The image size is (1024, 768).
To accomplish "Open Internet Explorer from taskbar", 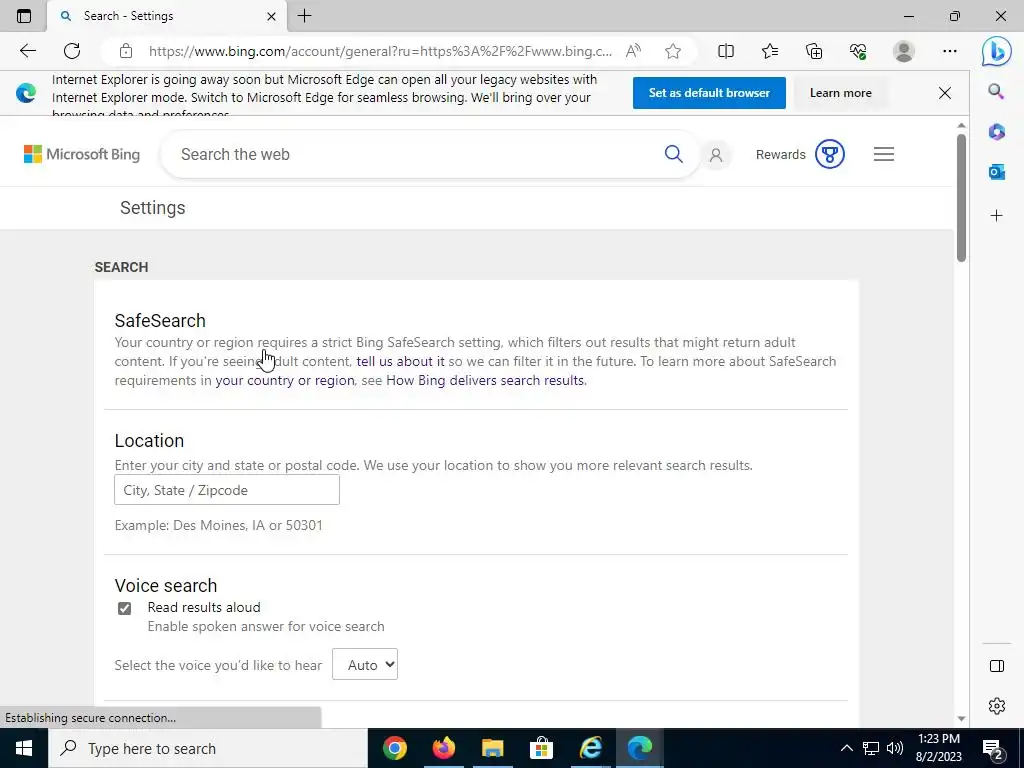I will tap(590, 748).
